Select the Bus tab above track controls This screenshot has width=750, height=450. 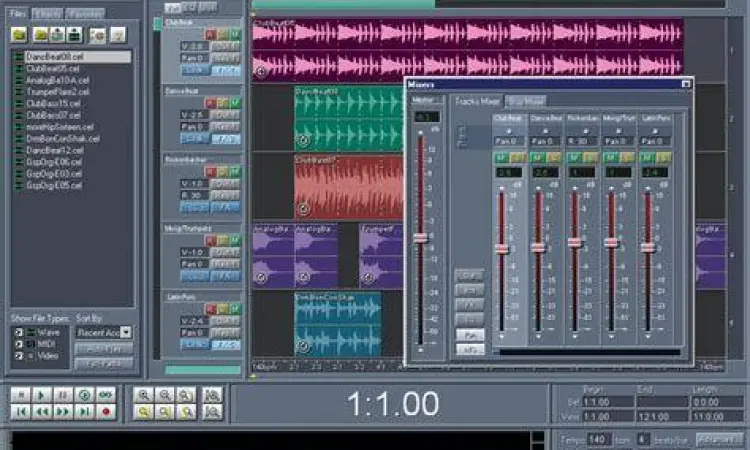point(207,8)
